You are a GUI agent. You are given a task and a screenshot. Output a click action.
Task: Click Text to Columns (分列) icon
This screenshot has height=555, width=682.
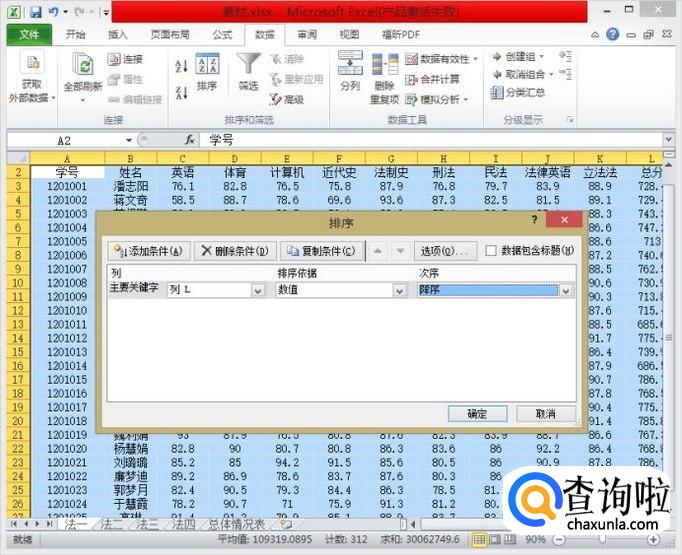350,72
